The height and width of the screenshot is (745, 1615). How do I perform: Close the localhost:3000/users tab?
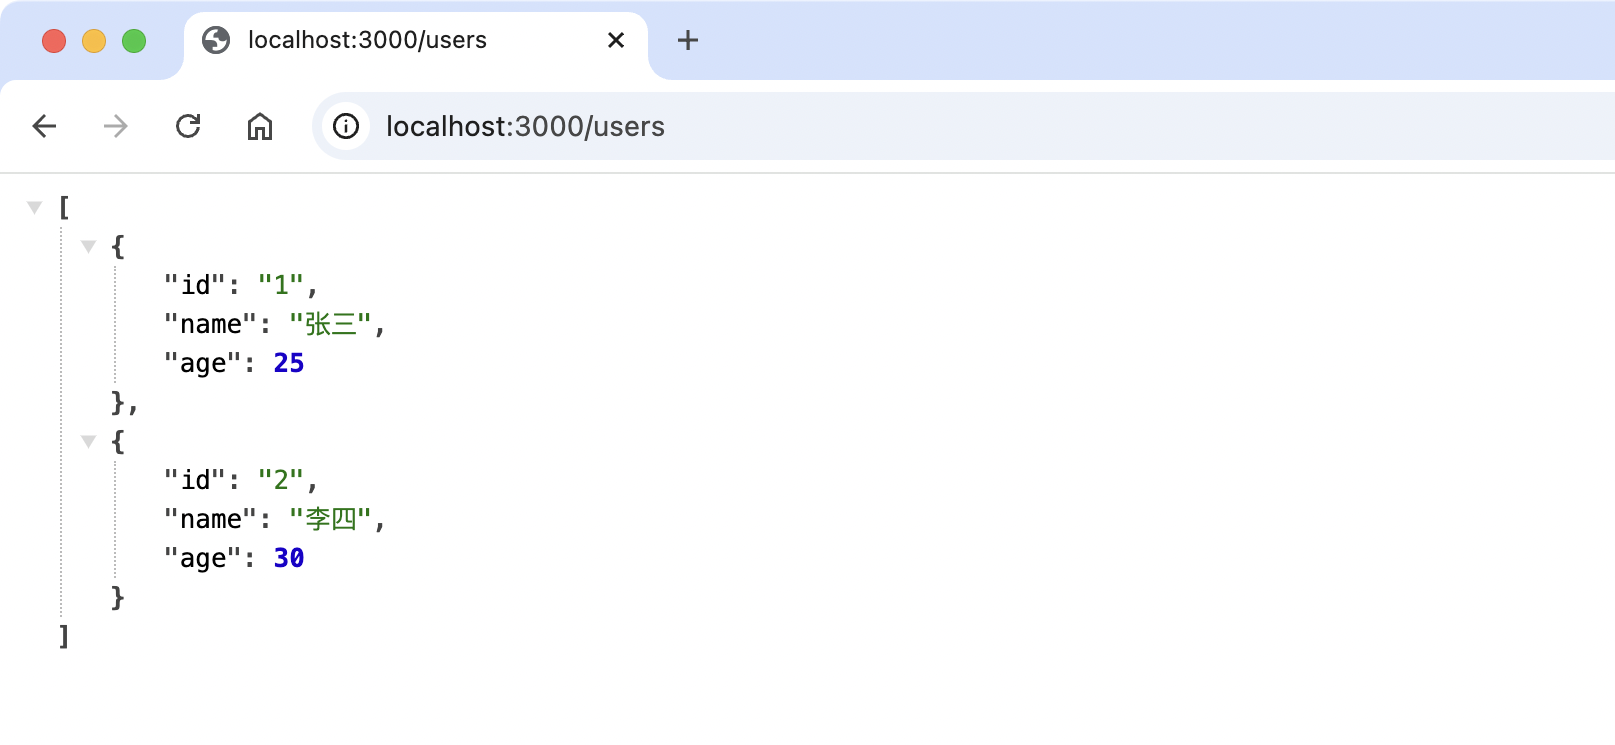(x=616, y=40)
